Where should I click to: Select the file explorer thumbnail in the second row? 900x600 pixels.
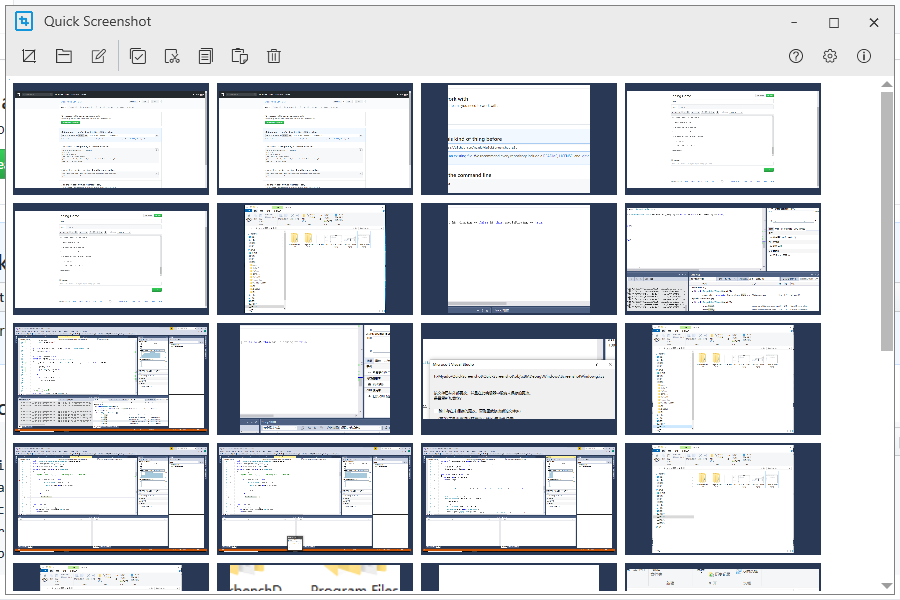click(x=315, y=259)
